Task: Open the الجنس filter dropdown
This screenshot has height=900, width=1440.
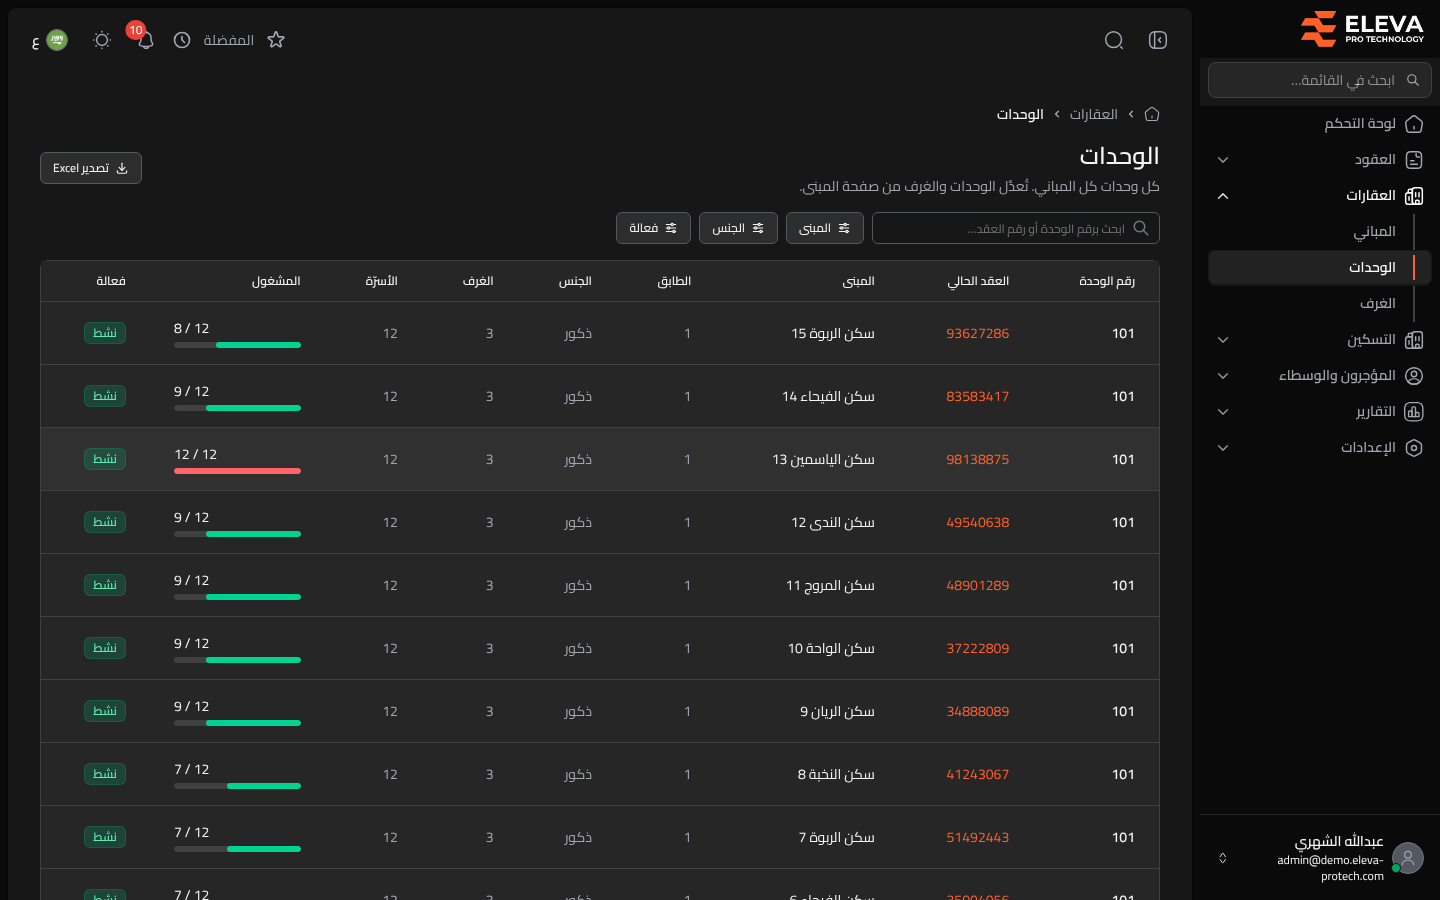Action: [738, 228]
